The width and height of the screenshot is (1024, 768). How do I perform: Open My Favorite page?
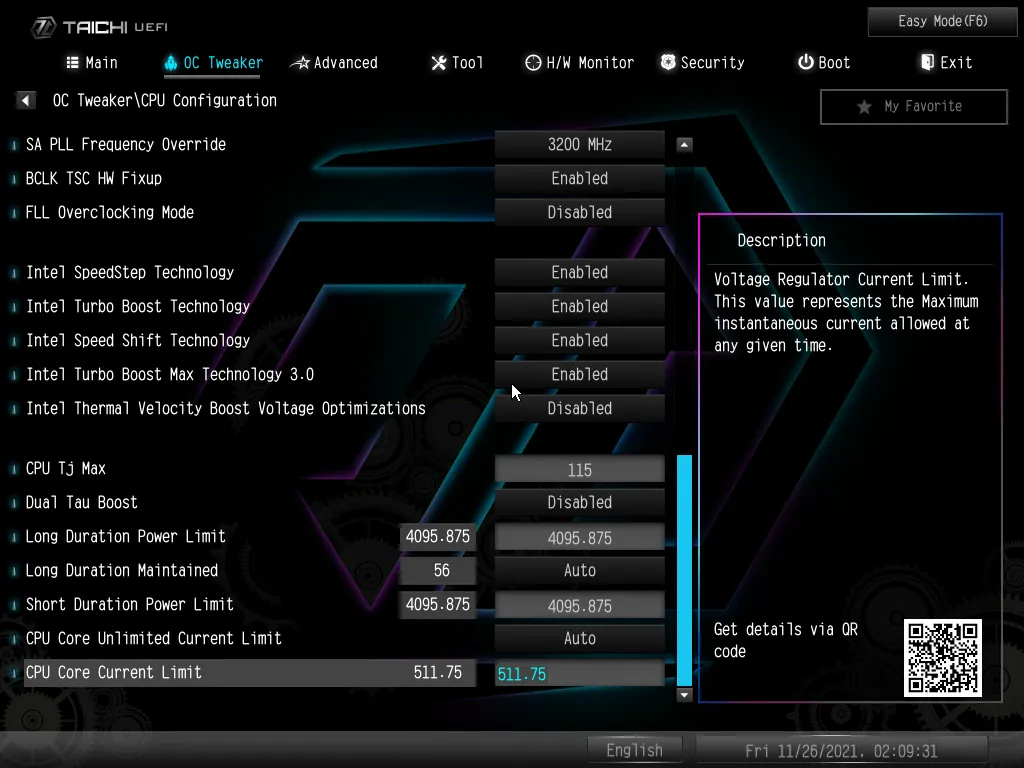(914, 106)
